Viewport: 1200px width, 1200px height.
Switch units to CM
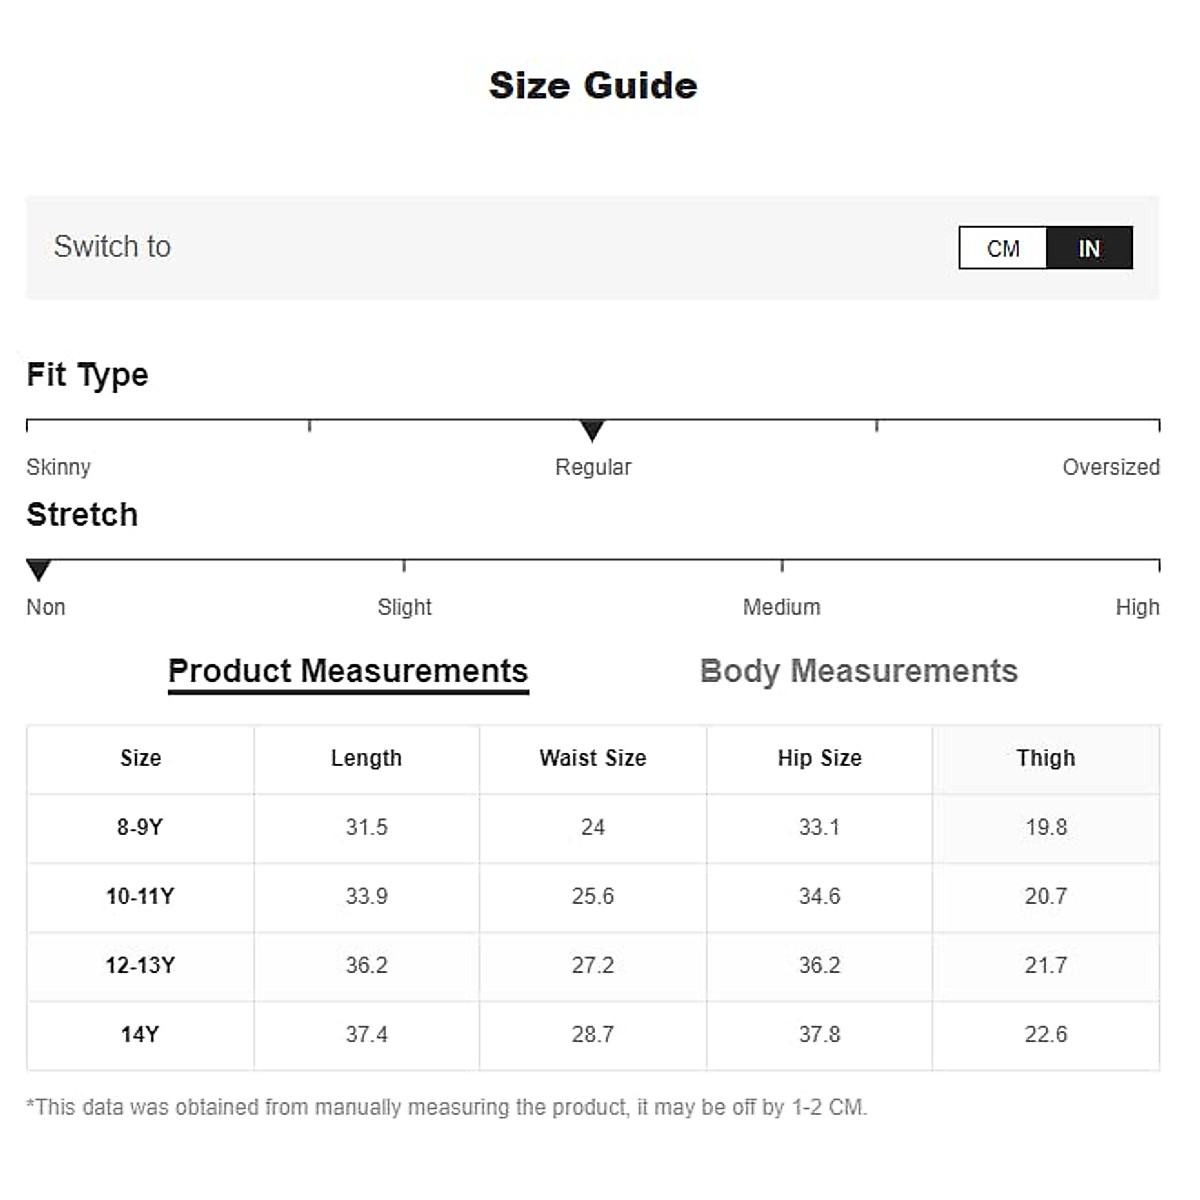coord(1003,248)
